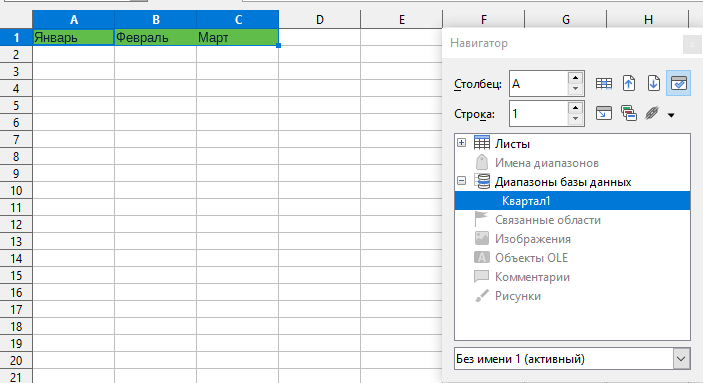Click the Рисунки brush icon
703x383 pixels.
(x=482, y=296)
